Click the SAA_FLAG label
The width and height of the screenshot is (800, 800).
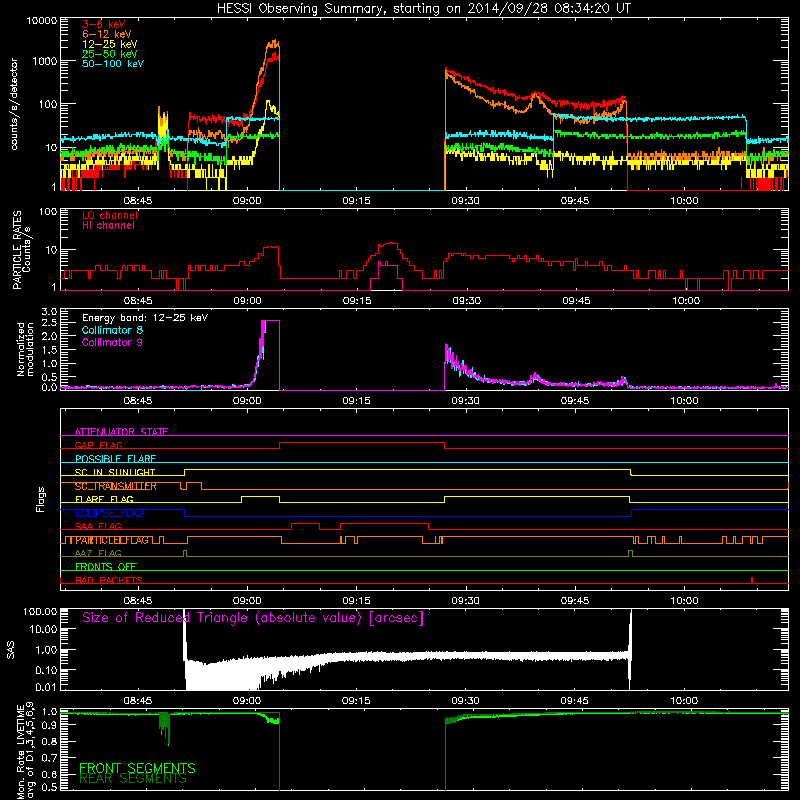(x=98, y=526)
